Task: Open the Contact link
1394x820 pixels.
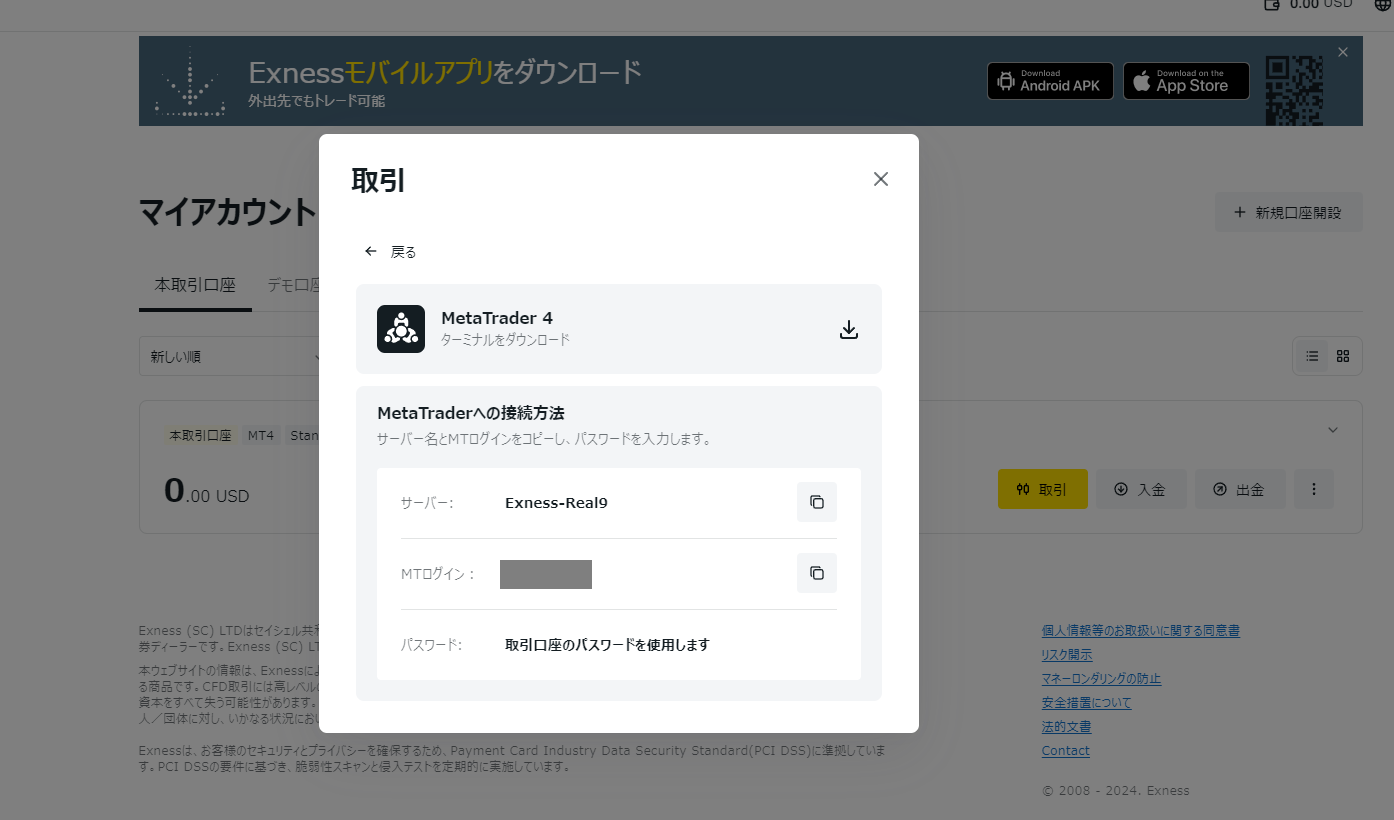Action: [1065, 751]
